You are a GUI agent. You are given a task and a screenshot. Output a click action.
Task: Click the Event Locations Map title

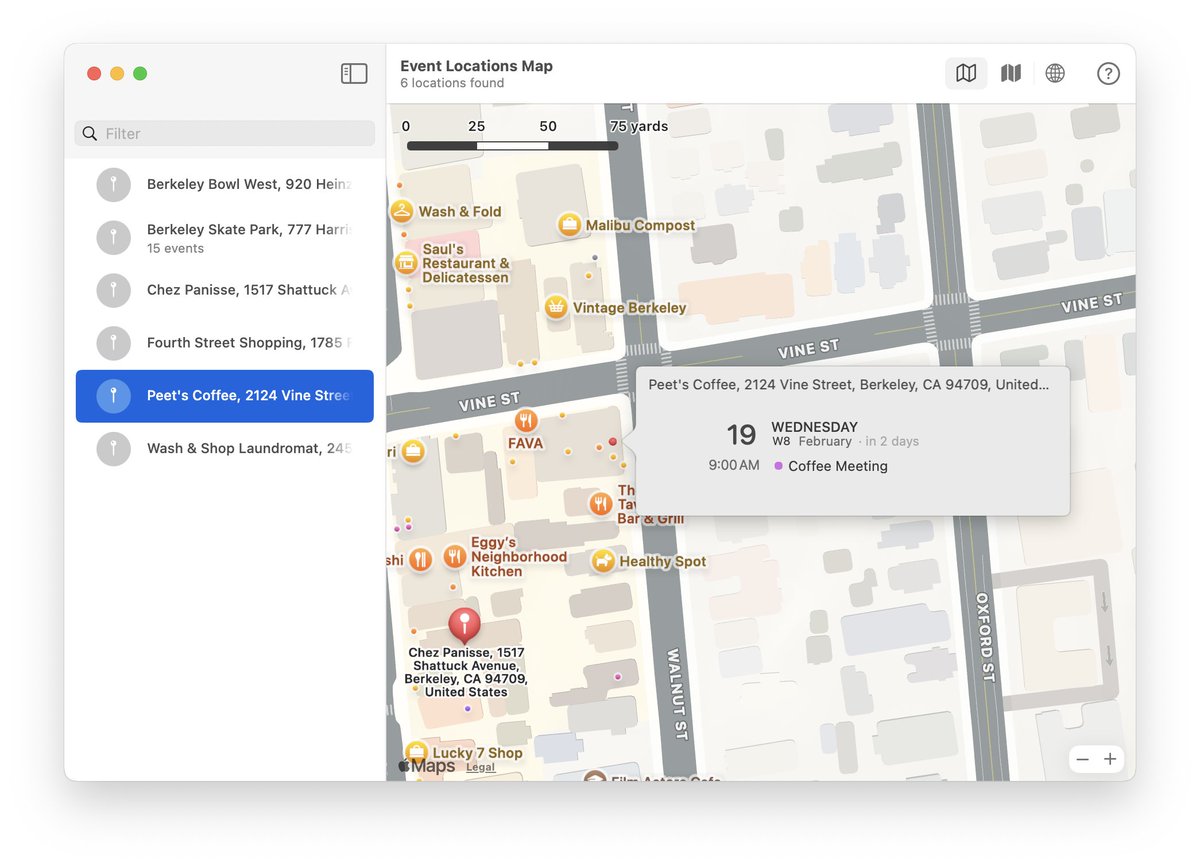476,66
